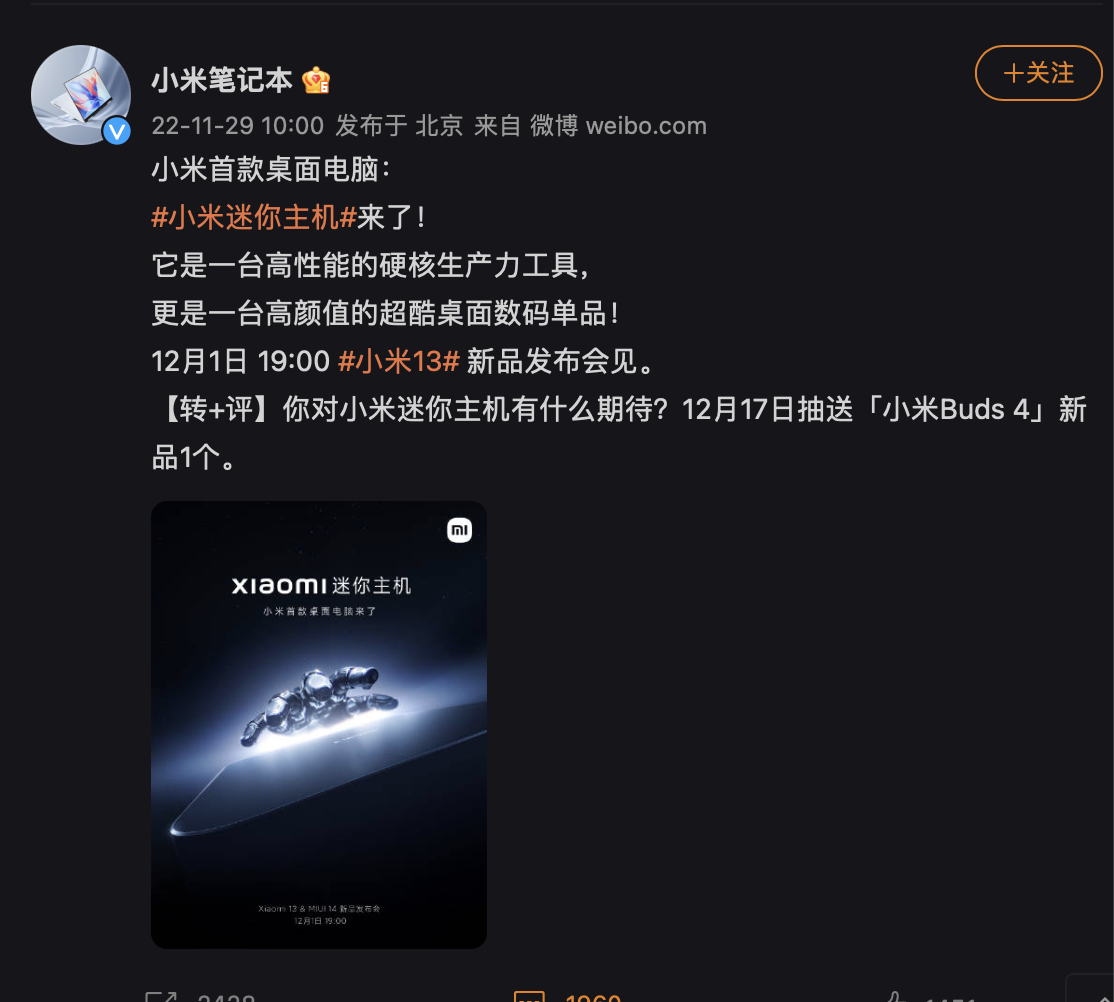
Task: Click the 微博 weibo.com source link
Action: tap(618, 126)
